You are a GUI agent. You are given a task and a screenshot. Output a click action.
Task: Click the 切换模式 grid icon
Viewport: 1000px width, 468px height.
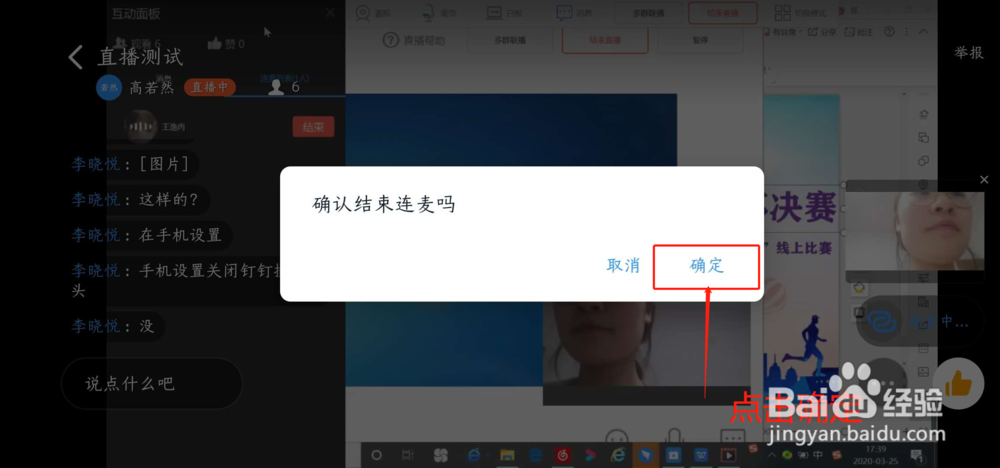click(x=783, y=12)
